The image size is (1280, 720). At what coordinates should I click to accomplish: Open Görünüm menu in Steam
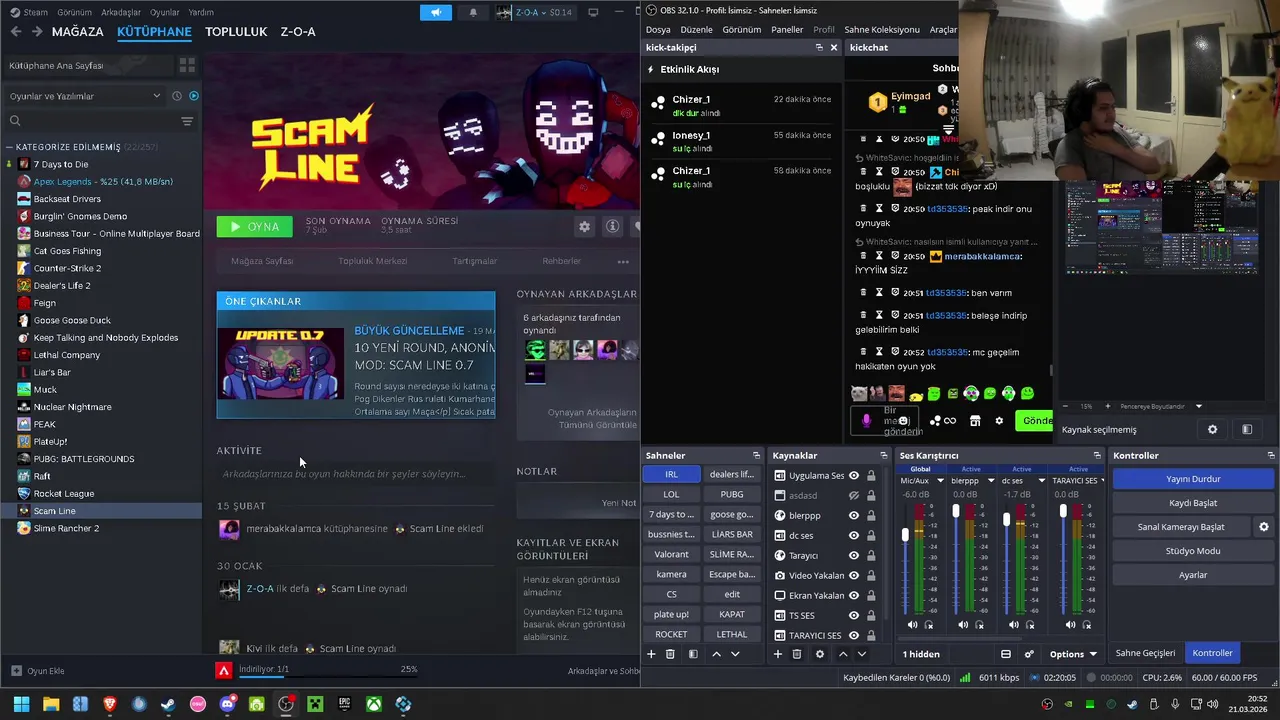tap(74, 12)
